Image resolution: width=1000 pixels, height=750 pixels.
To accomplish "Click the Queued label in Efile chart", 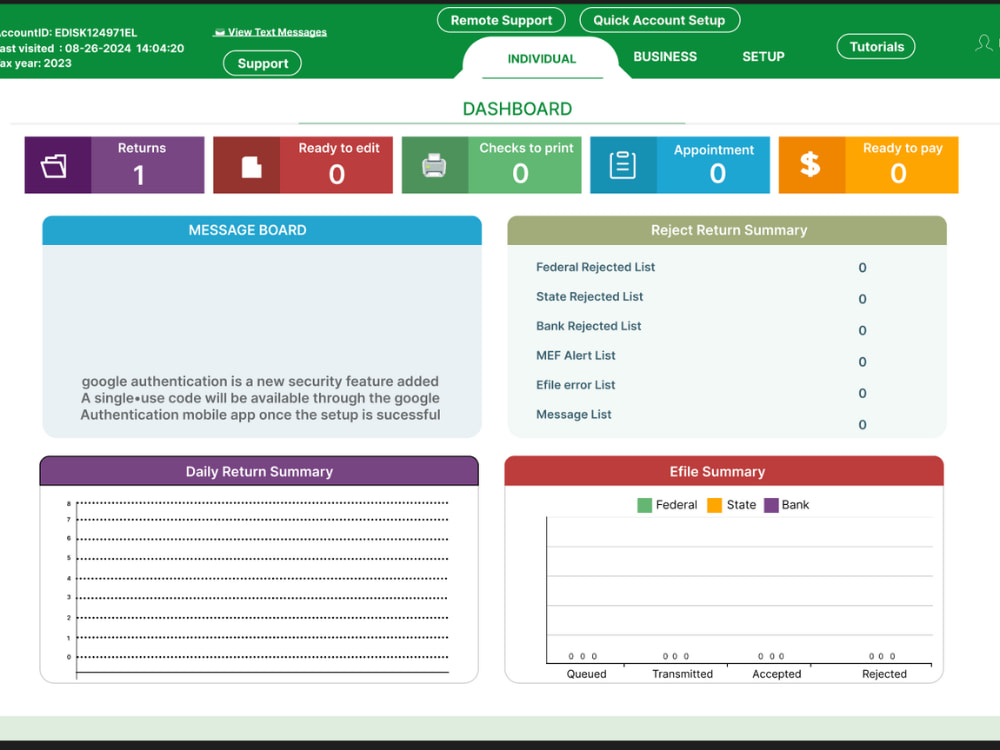I will click(587, 674).
